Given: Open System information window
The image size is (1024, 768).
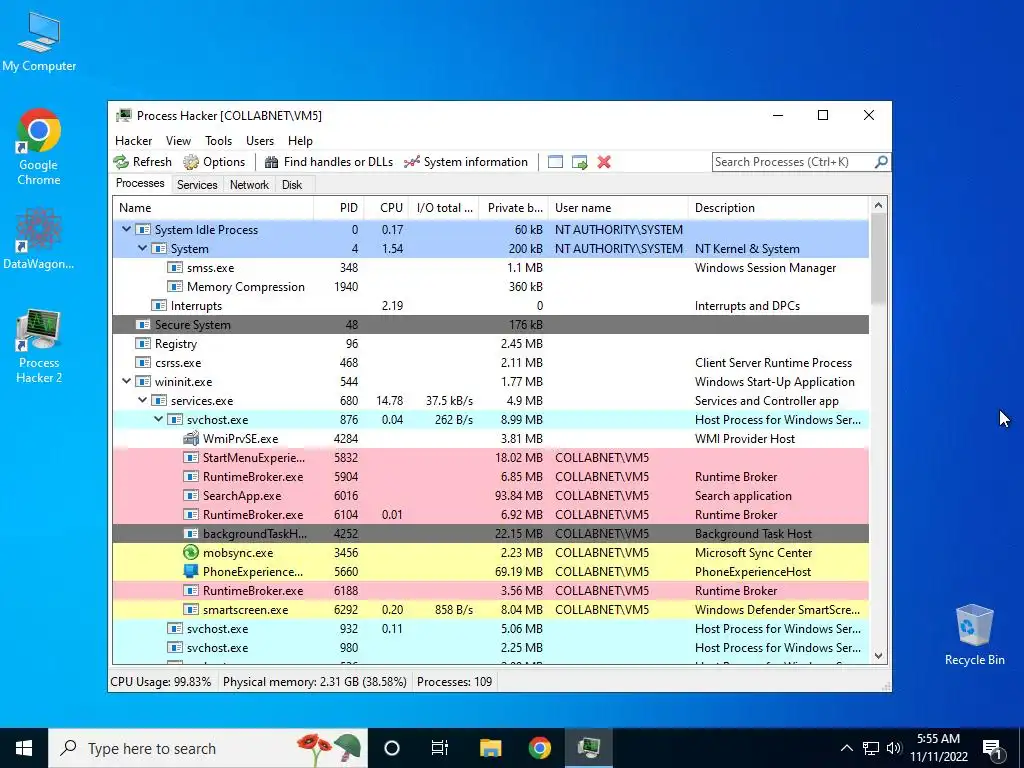Looking at the screenshot, I should 466,162.
